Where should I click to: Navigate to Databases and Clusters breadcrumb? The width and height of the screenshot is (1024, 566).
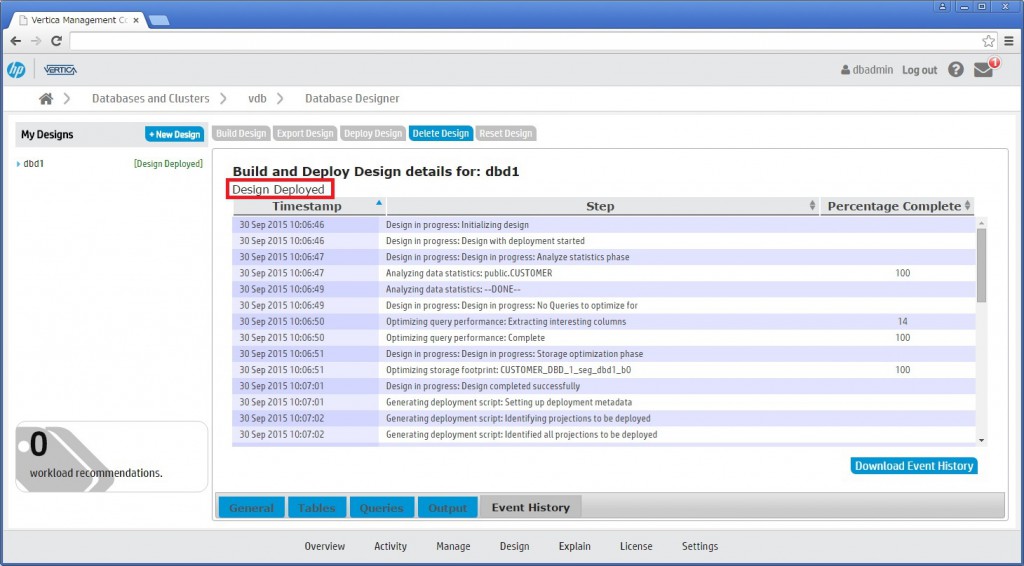[151, 99]
